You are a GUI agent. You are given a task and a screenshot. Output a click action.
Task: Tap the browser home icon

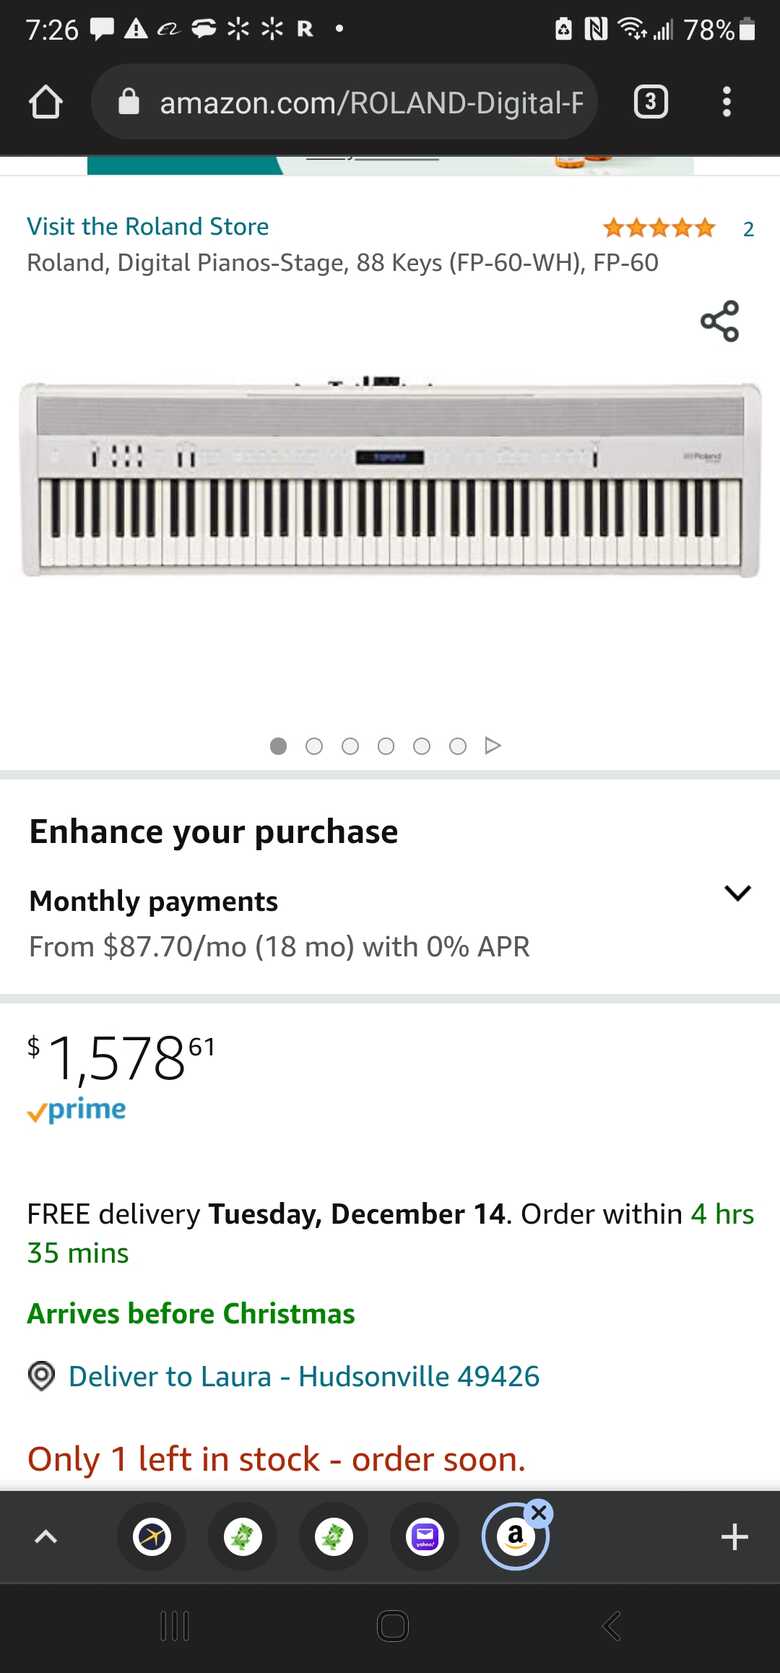pyautogui.click(x=46, y=102)
